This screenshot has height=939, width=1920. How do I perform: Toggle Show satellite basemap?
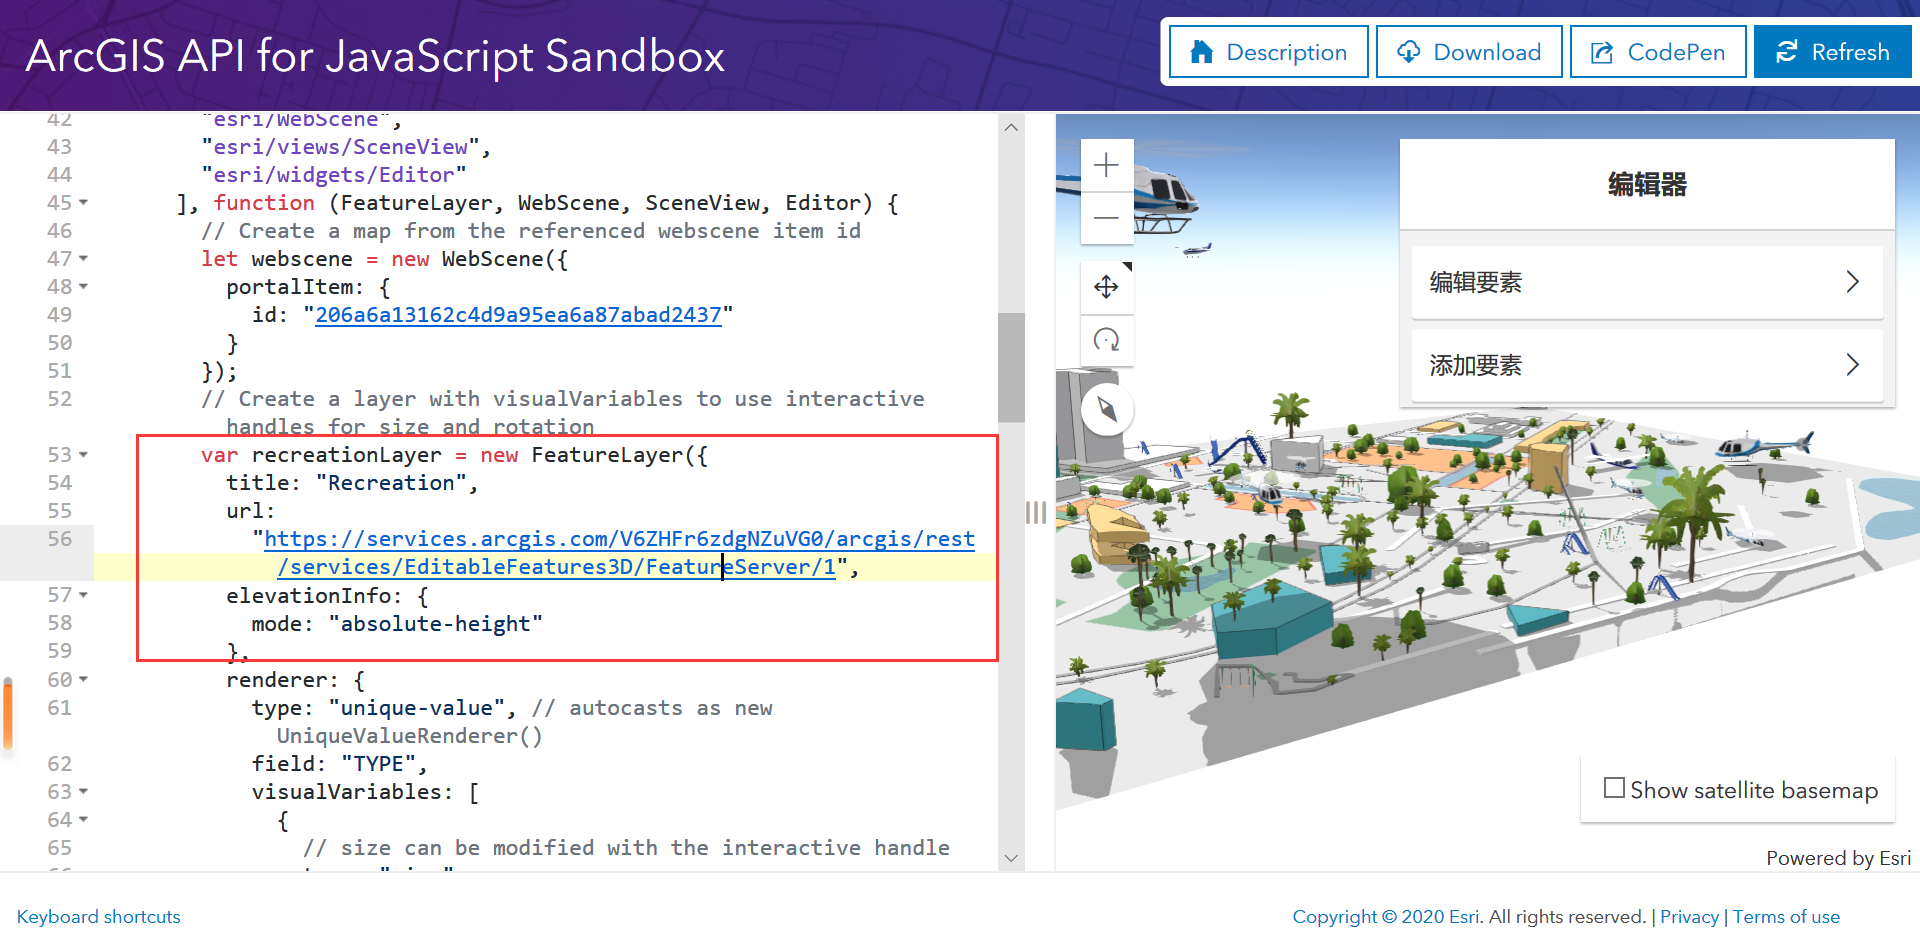click(1614, 788)
